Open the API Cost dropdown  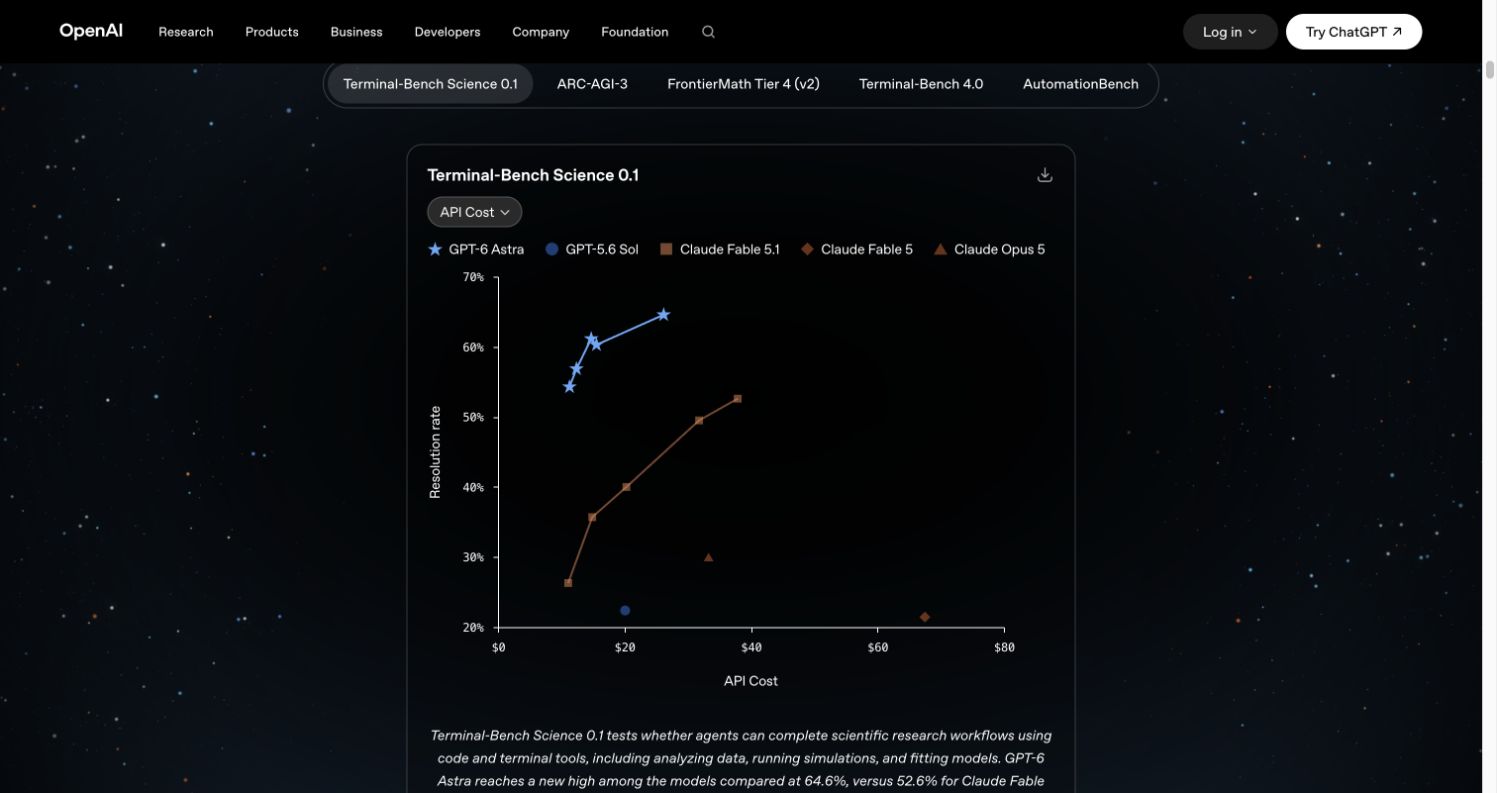click(475, 212)
